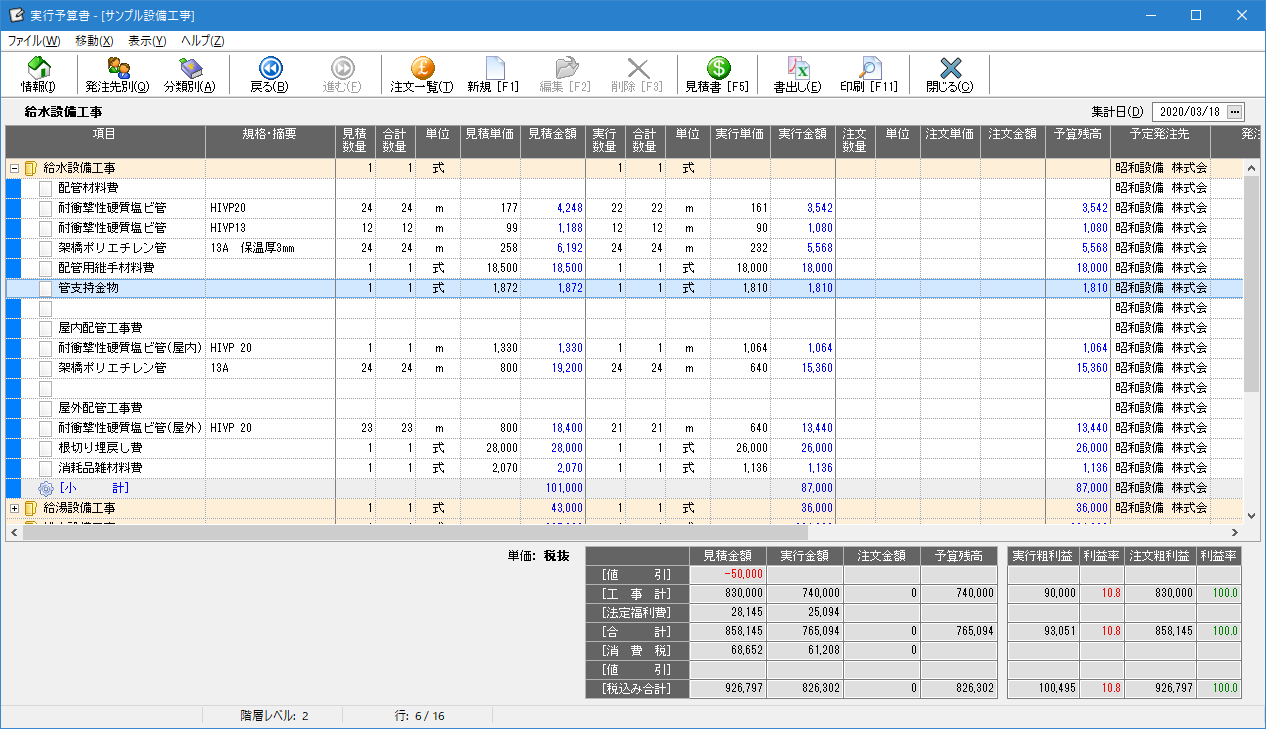Screen dimensions: 1266x729
Task: Export with the 書出し(E) icon
Action: [798, 67]
